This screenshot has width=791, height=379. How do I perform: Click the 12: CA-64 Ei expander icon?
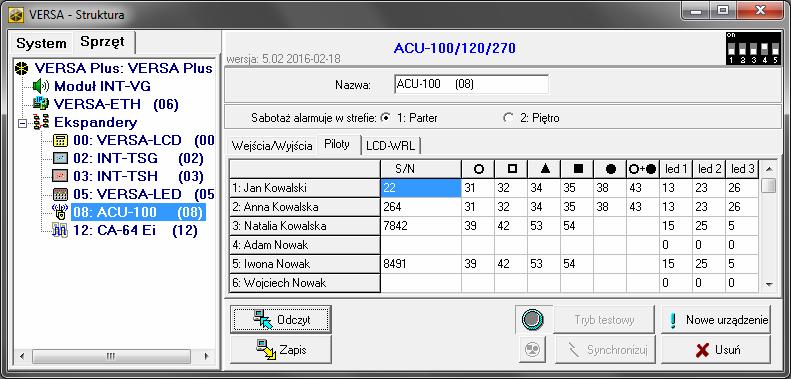point(61,231)
